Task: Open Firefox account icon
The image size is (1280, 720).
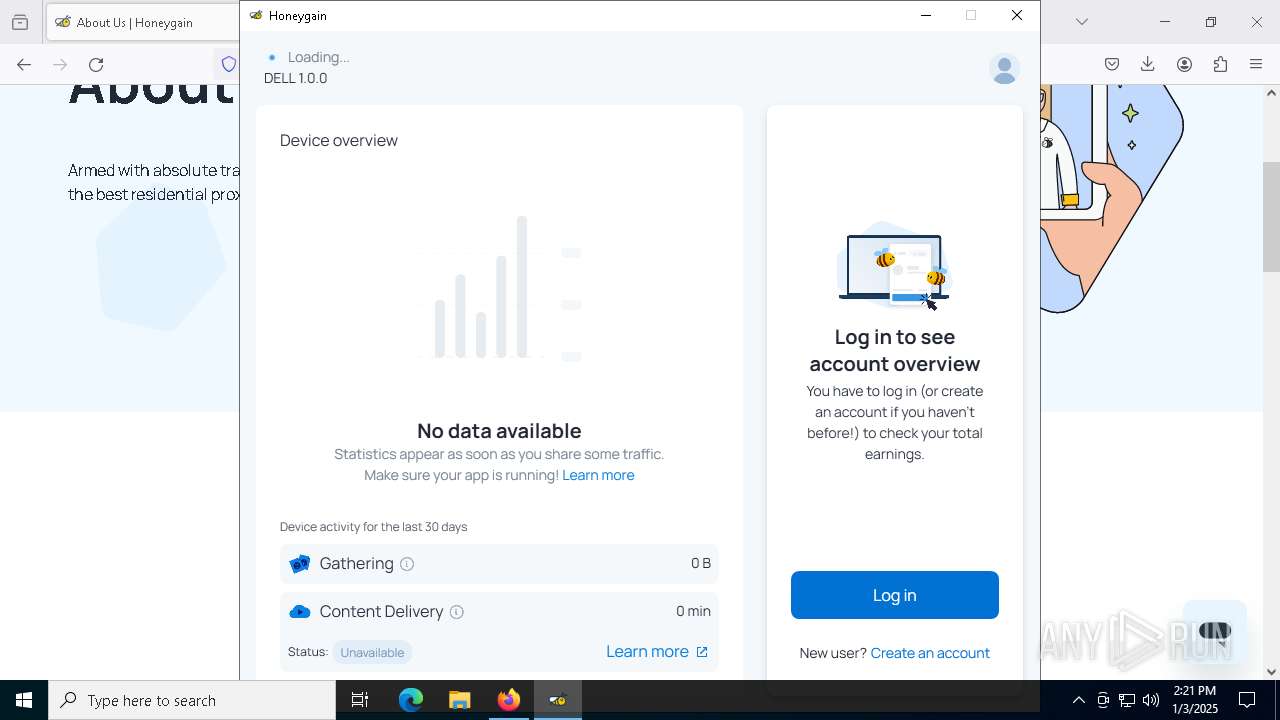Action: (x=1184, y=64)
